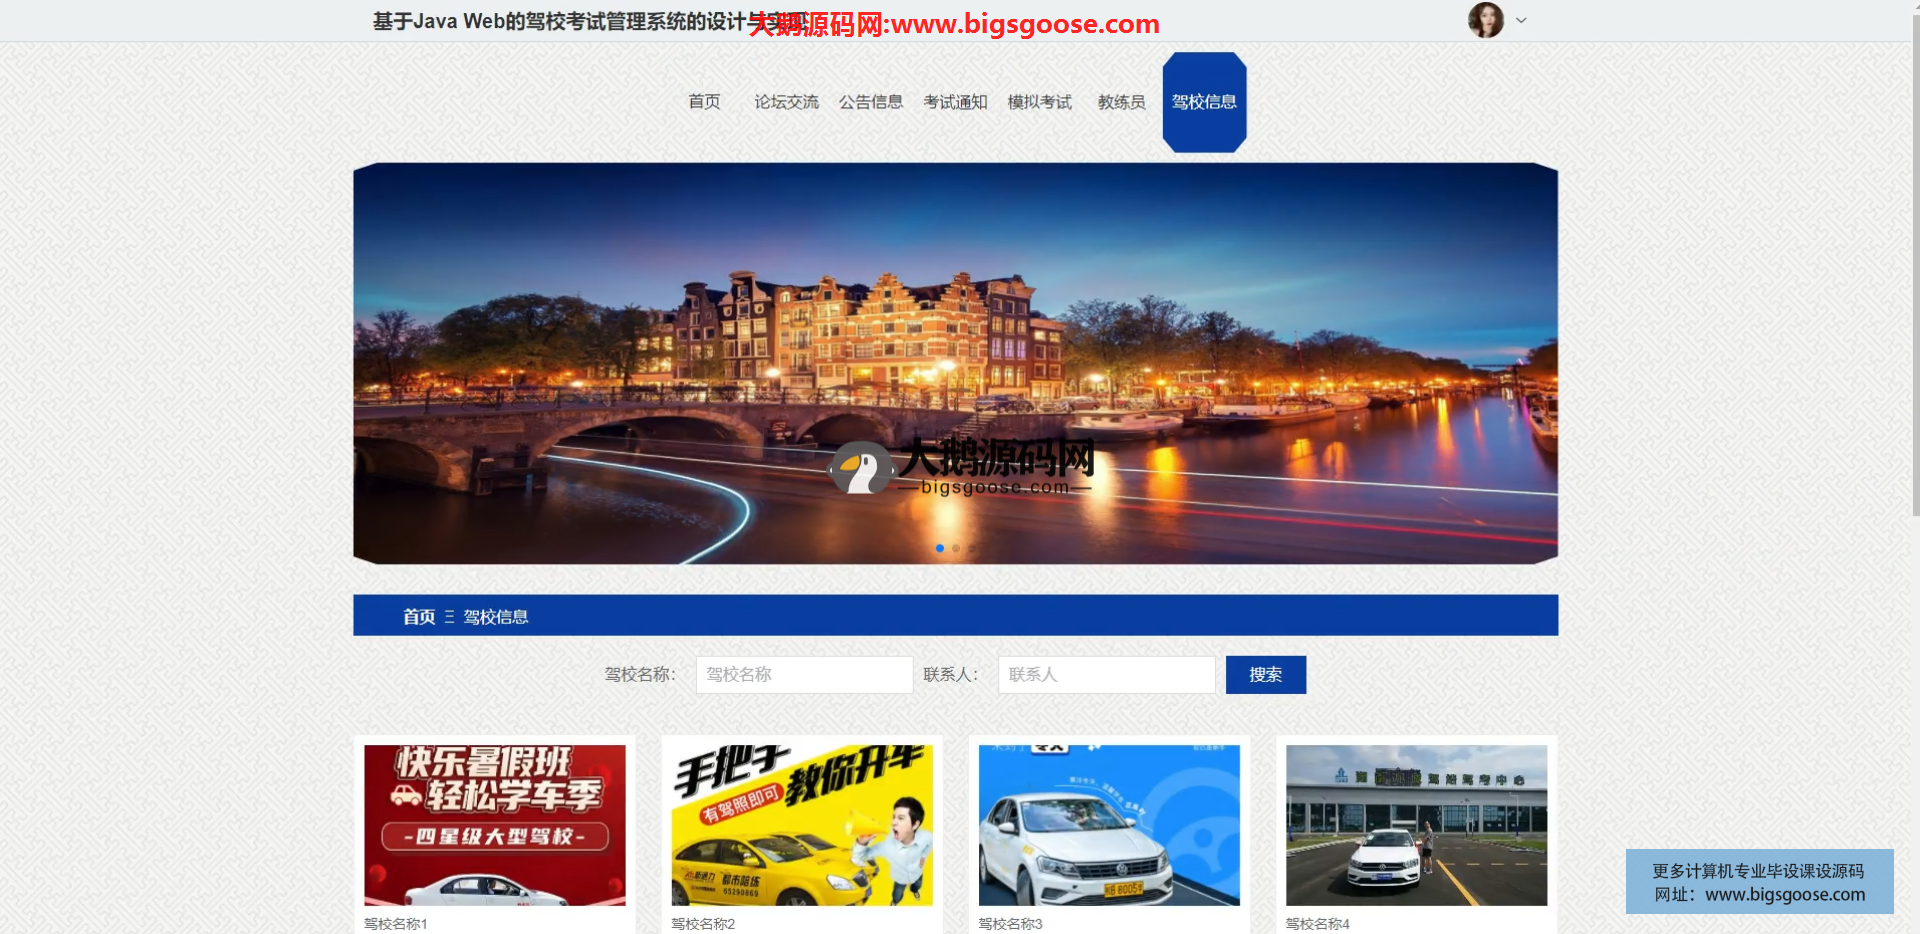
Task: Open the 论坛交流 navigation tab
Action: click(x=786, y=102)
